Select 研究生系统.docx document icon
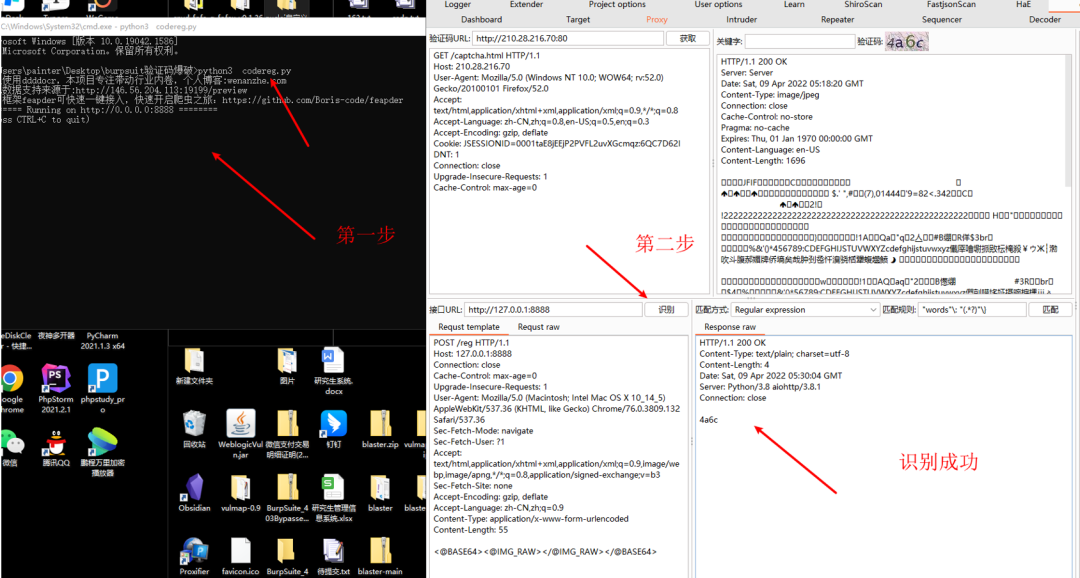 (333, 361)
